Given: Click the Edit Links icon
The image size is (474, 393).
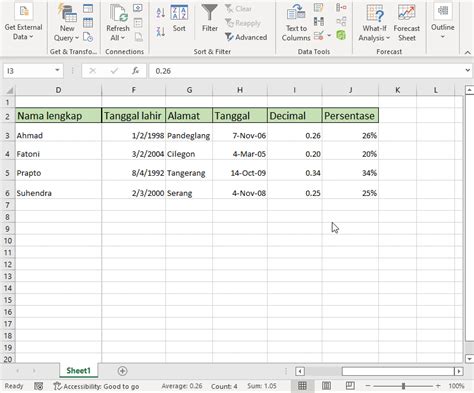Looking at the screenshot, I should click(x=138, y=37).
